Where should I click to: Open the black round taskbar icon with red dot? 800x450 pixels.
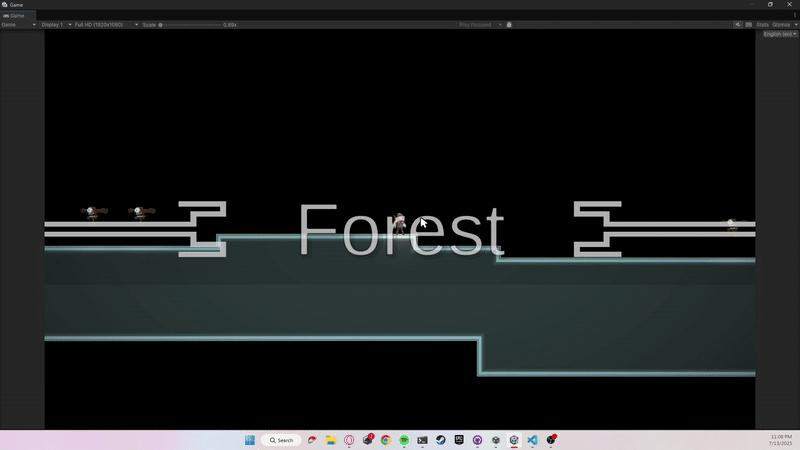[551, 440]
